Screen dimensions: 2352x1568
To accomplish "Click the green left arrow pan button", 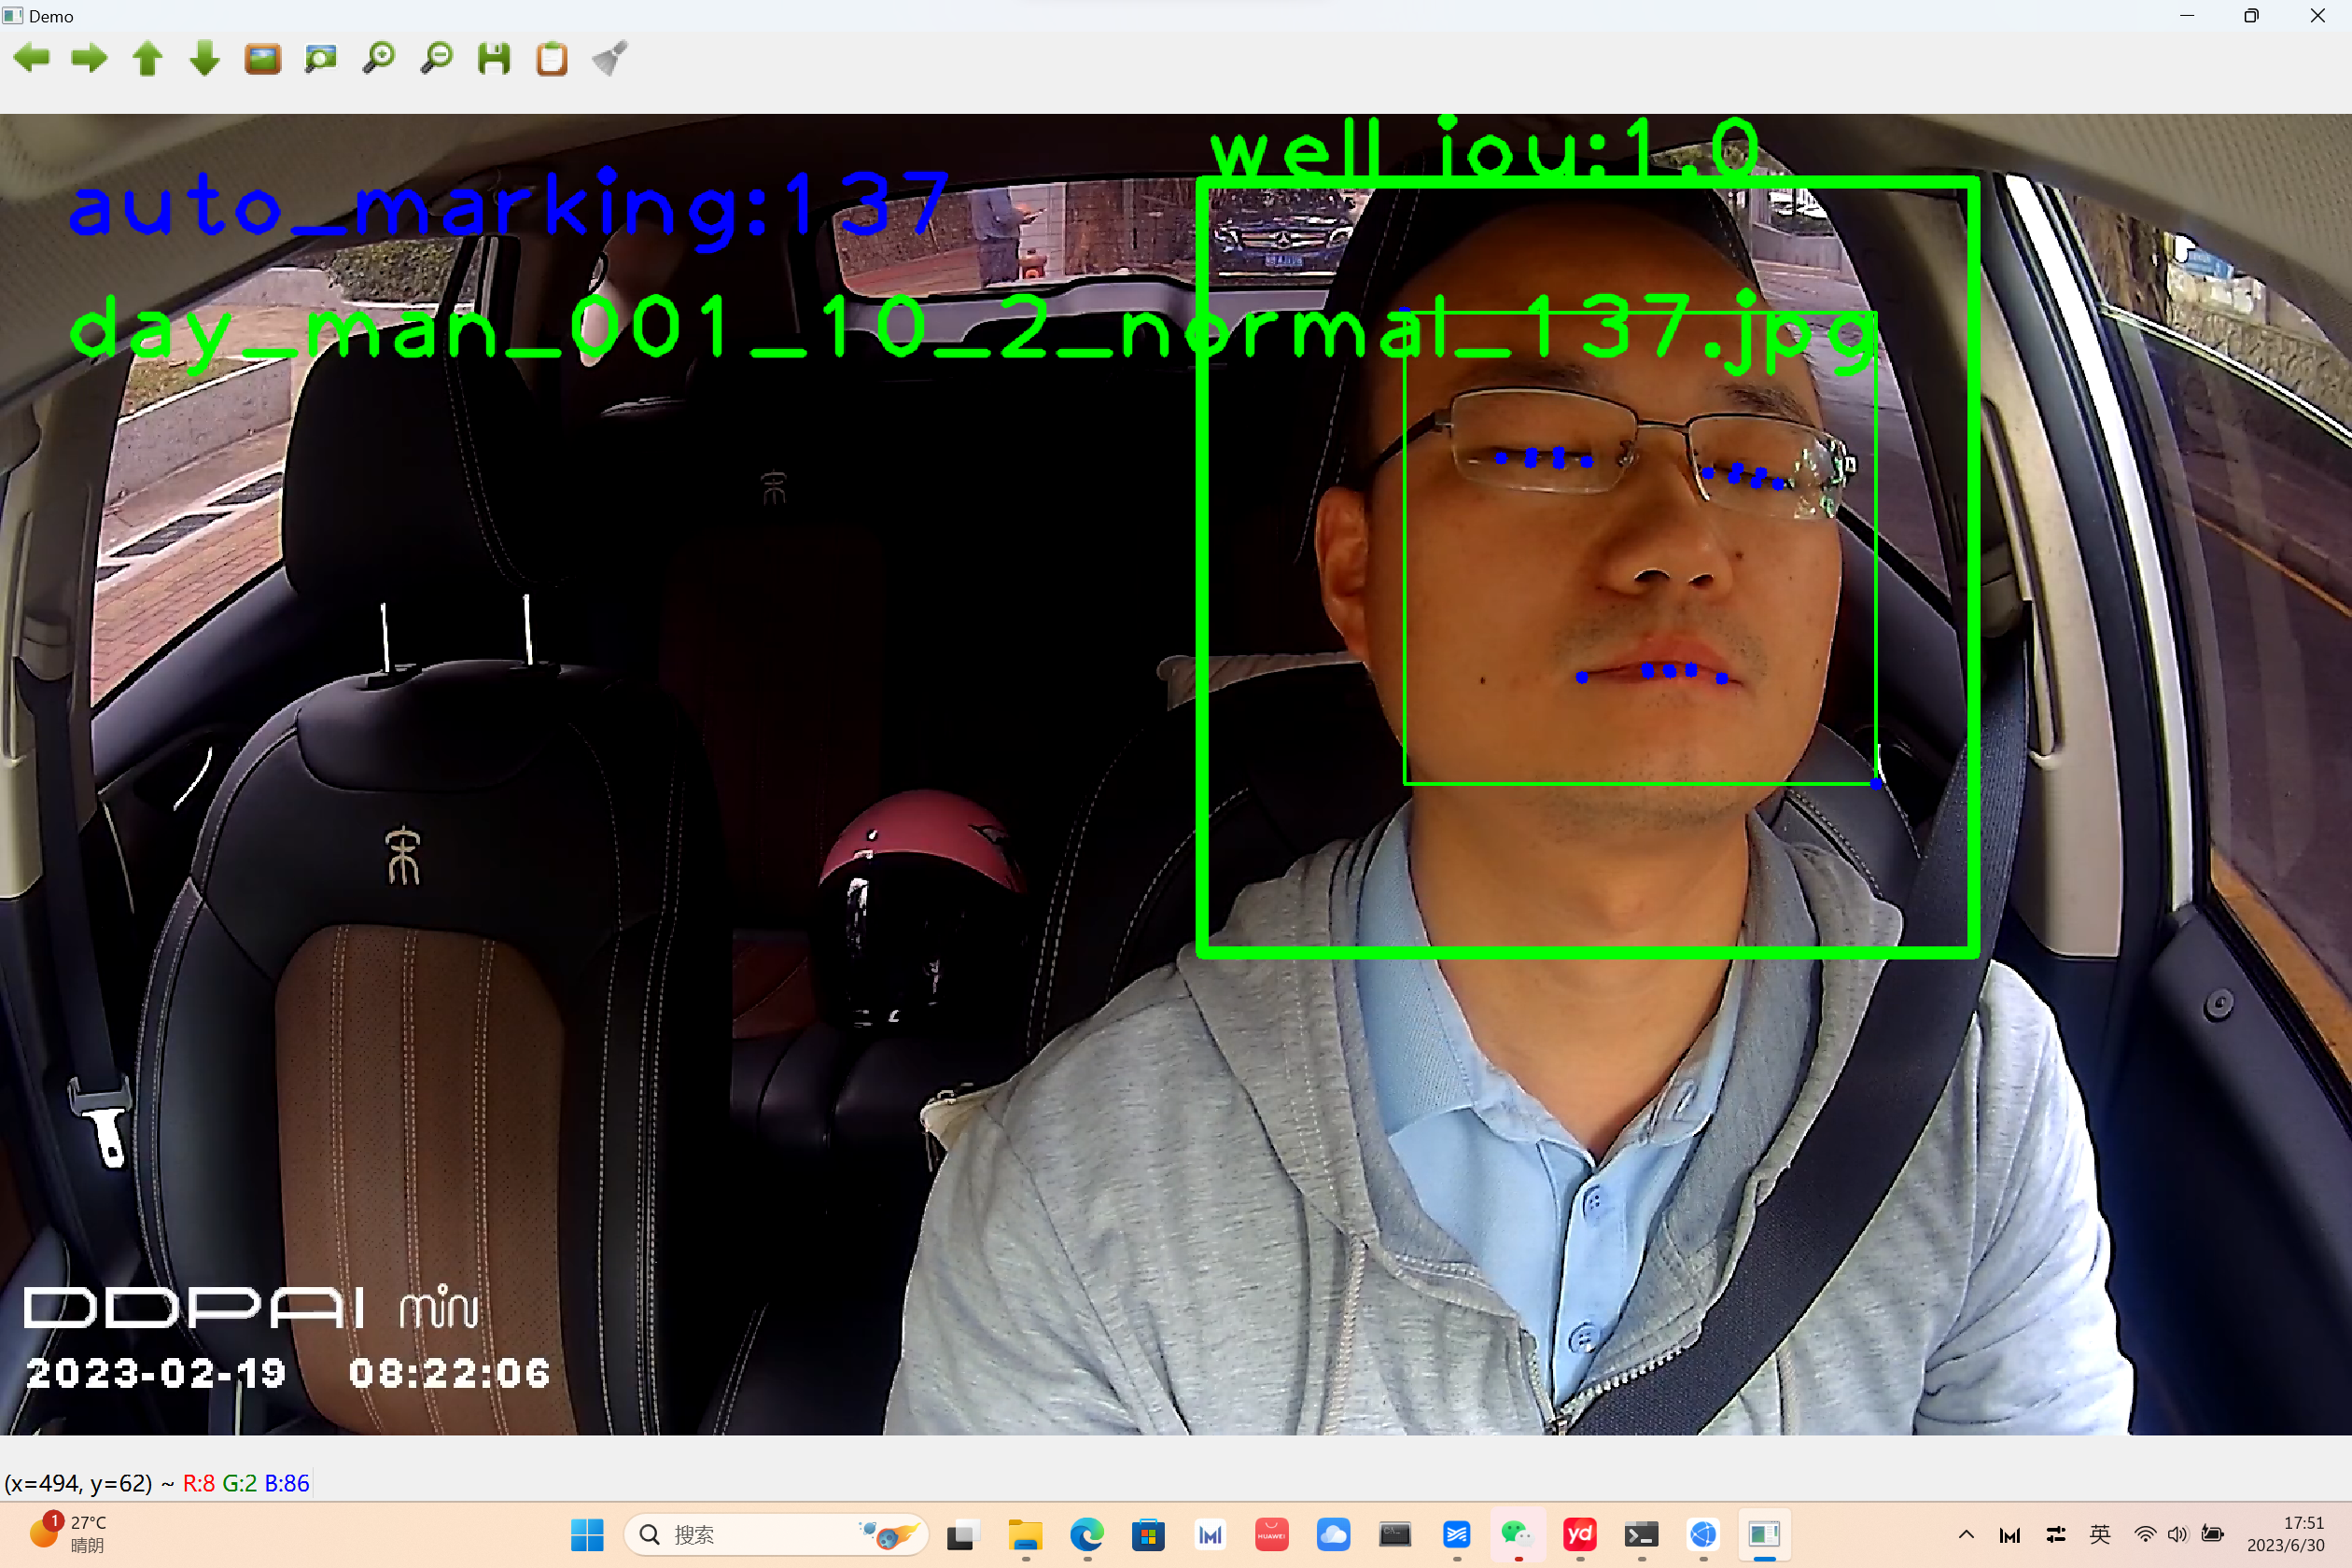I will [x=32, y=58].
